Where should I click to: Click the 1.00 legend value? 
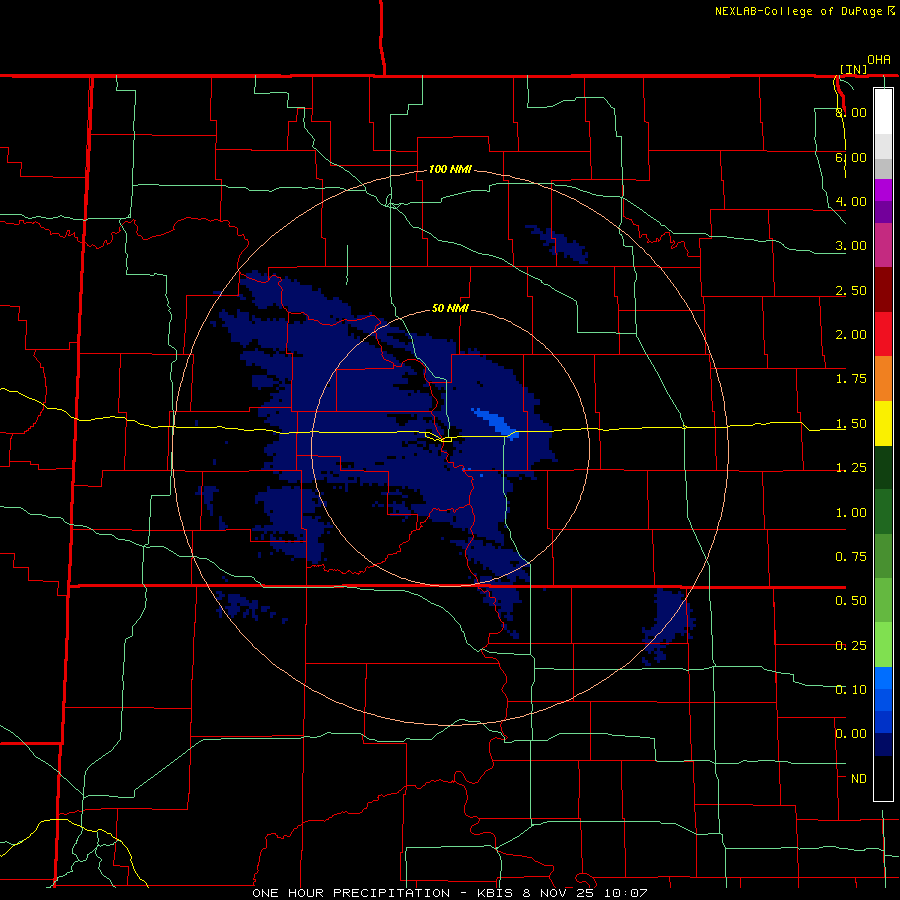pyautogui.click(x=851, y=513)
